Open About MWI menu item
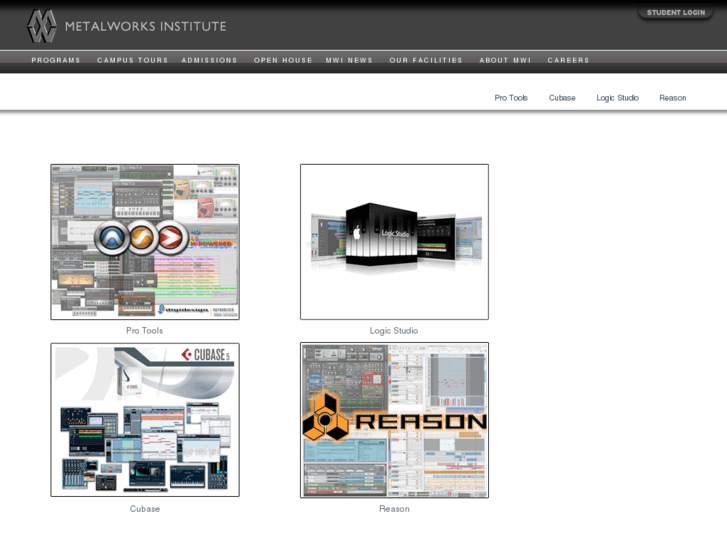 pos(505,60)
